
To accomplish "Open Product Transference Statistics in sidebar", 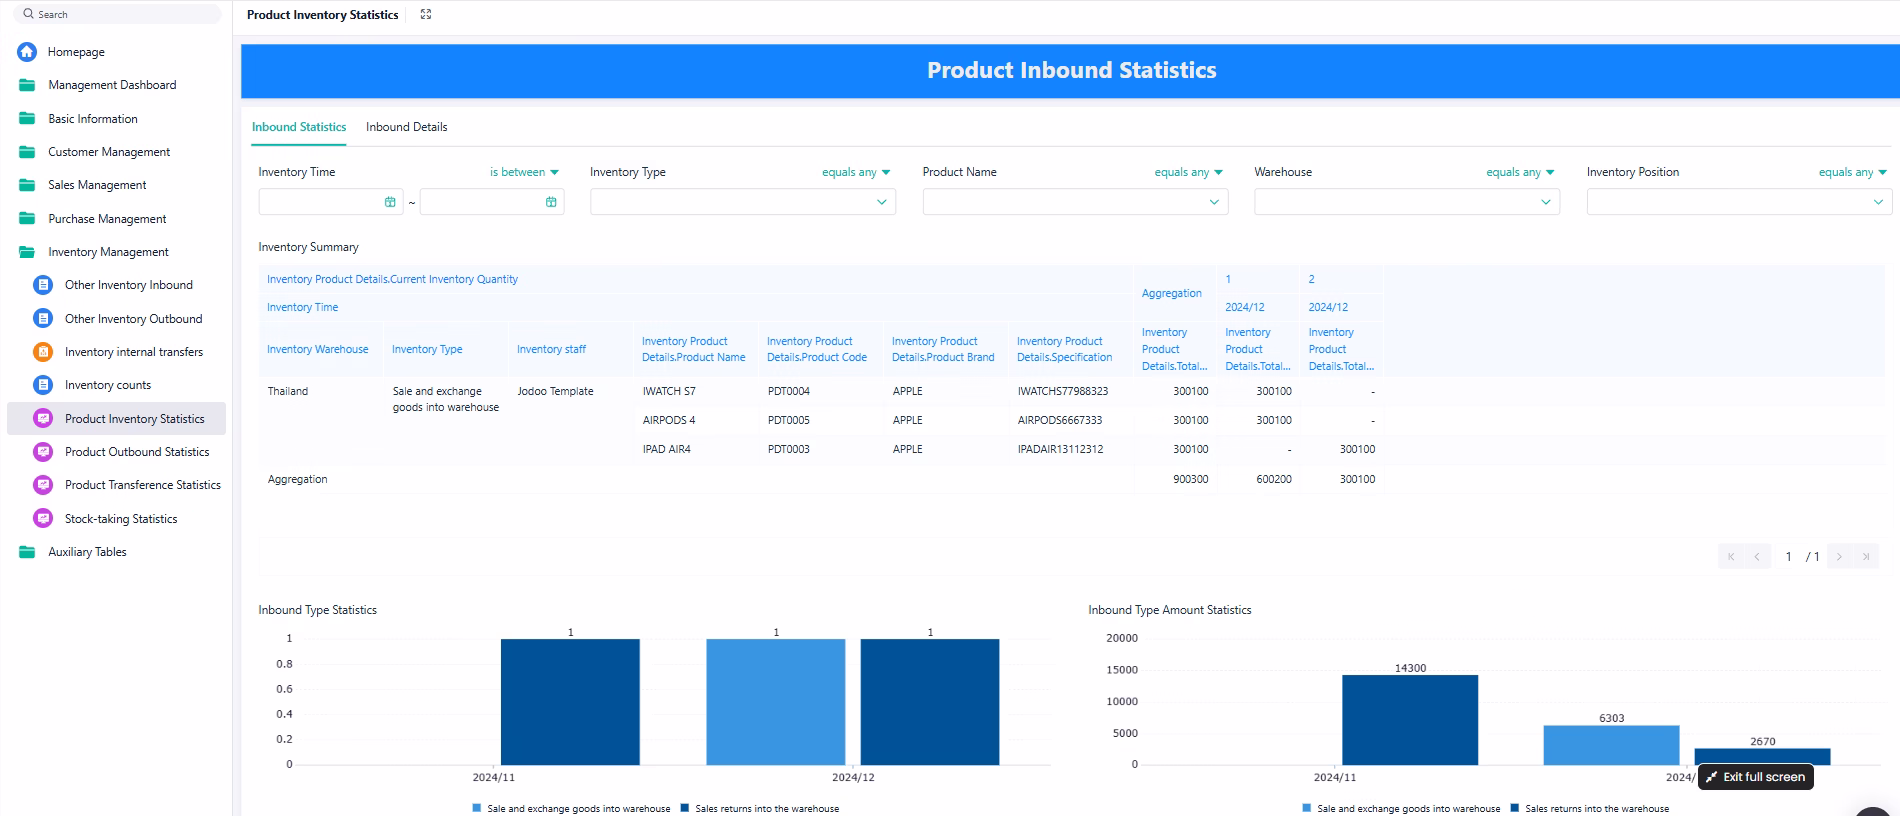I will 142,485.
